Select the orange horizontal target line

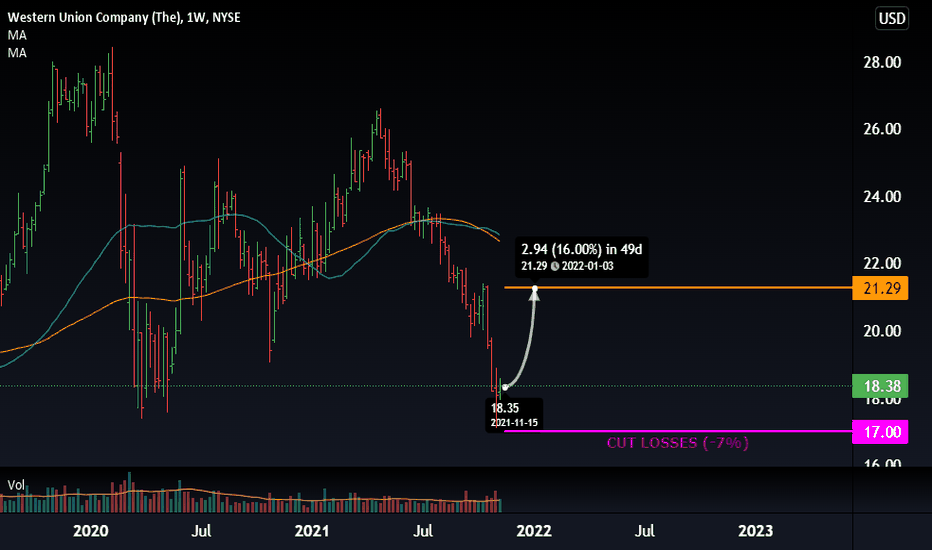point(678,288)
